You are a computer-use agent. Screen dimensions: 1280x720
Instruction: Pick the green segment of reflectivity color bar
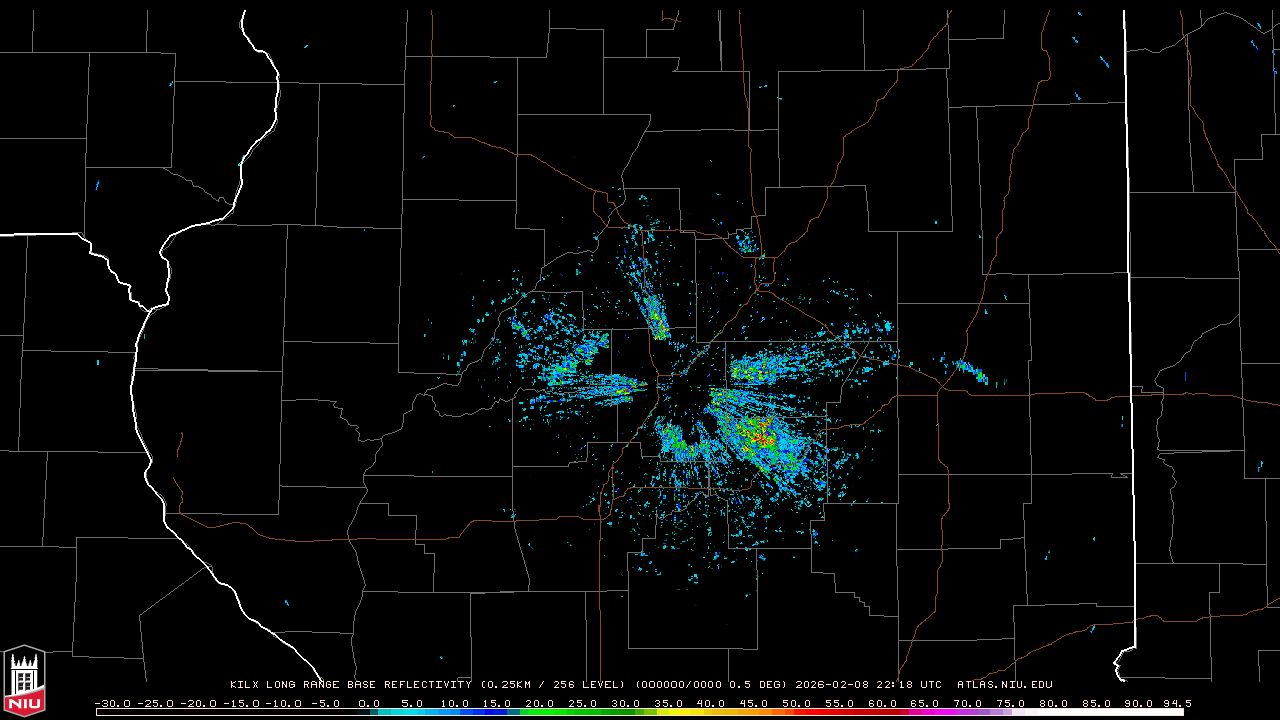point(575,712)
